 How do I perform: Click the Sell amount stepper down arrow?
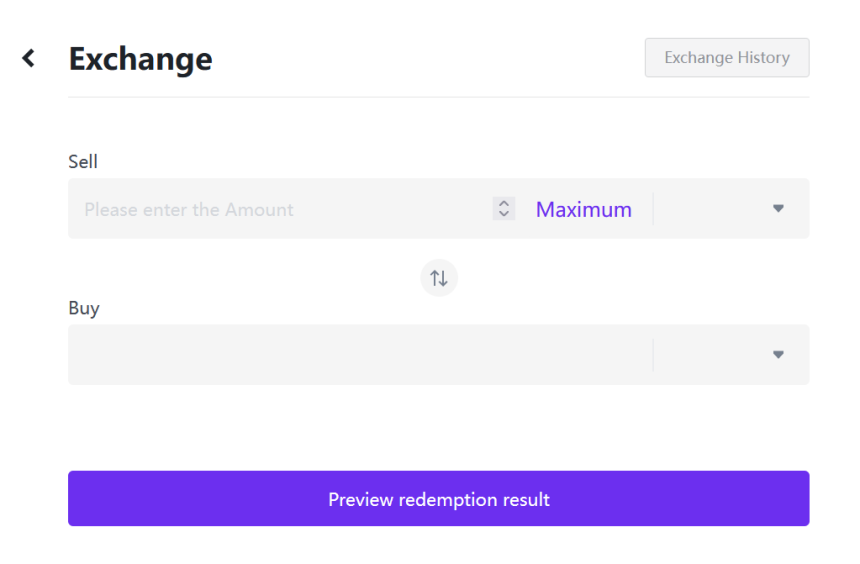pyautogui.click(x=504, y=214)
